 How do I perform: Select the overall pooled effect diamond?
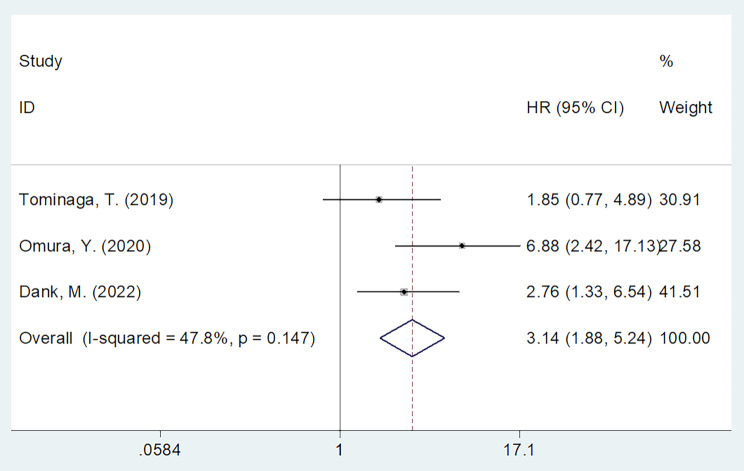[412, 338]
